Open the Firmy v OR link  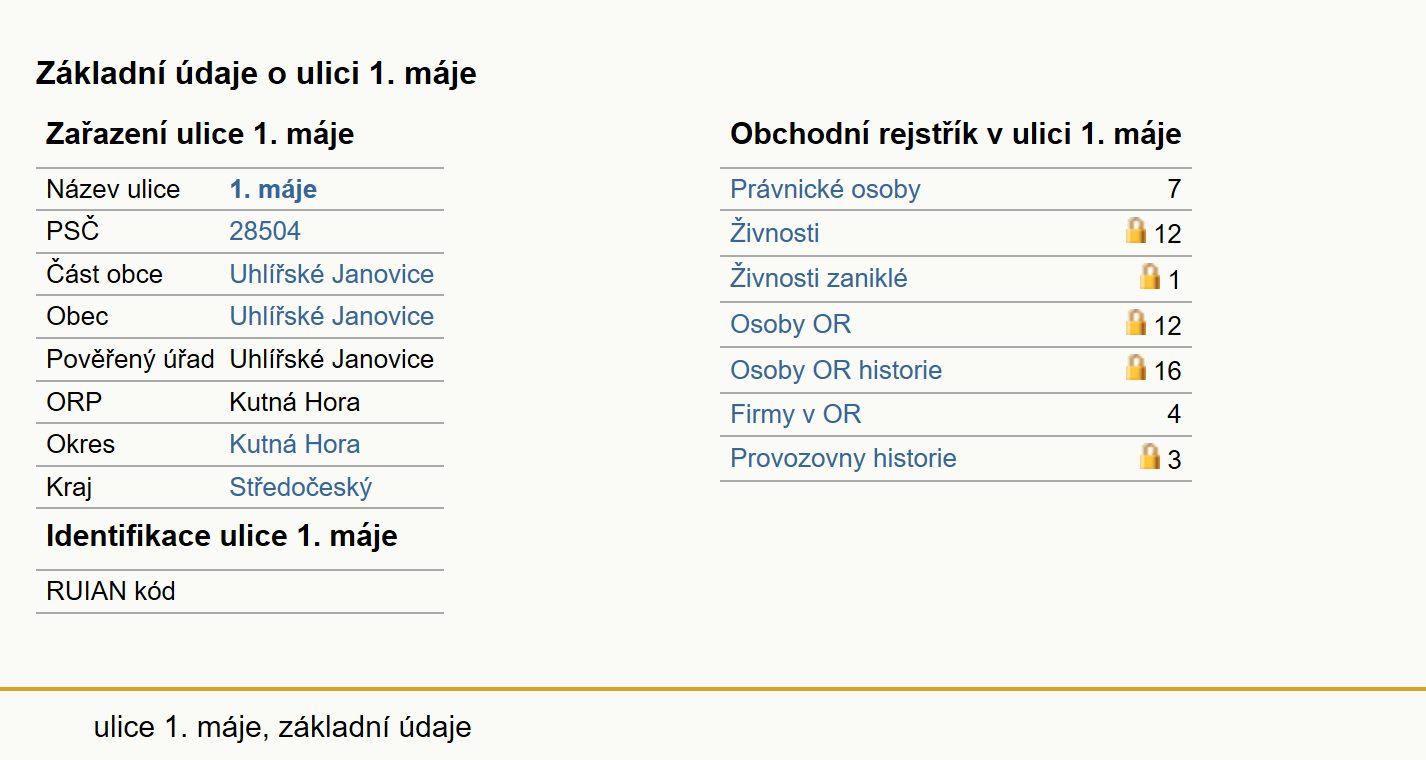click(796, 414)
